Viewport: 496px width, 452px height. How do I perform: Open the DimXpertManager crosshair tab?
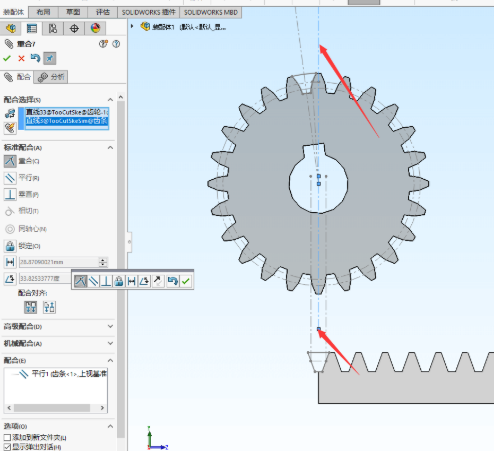[74, 28]
